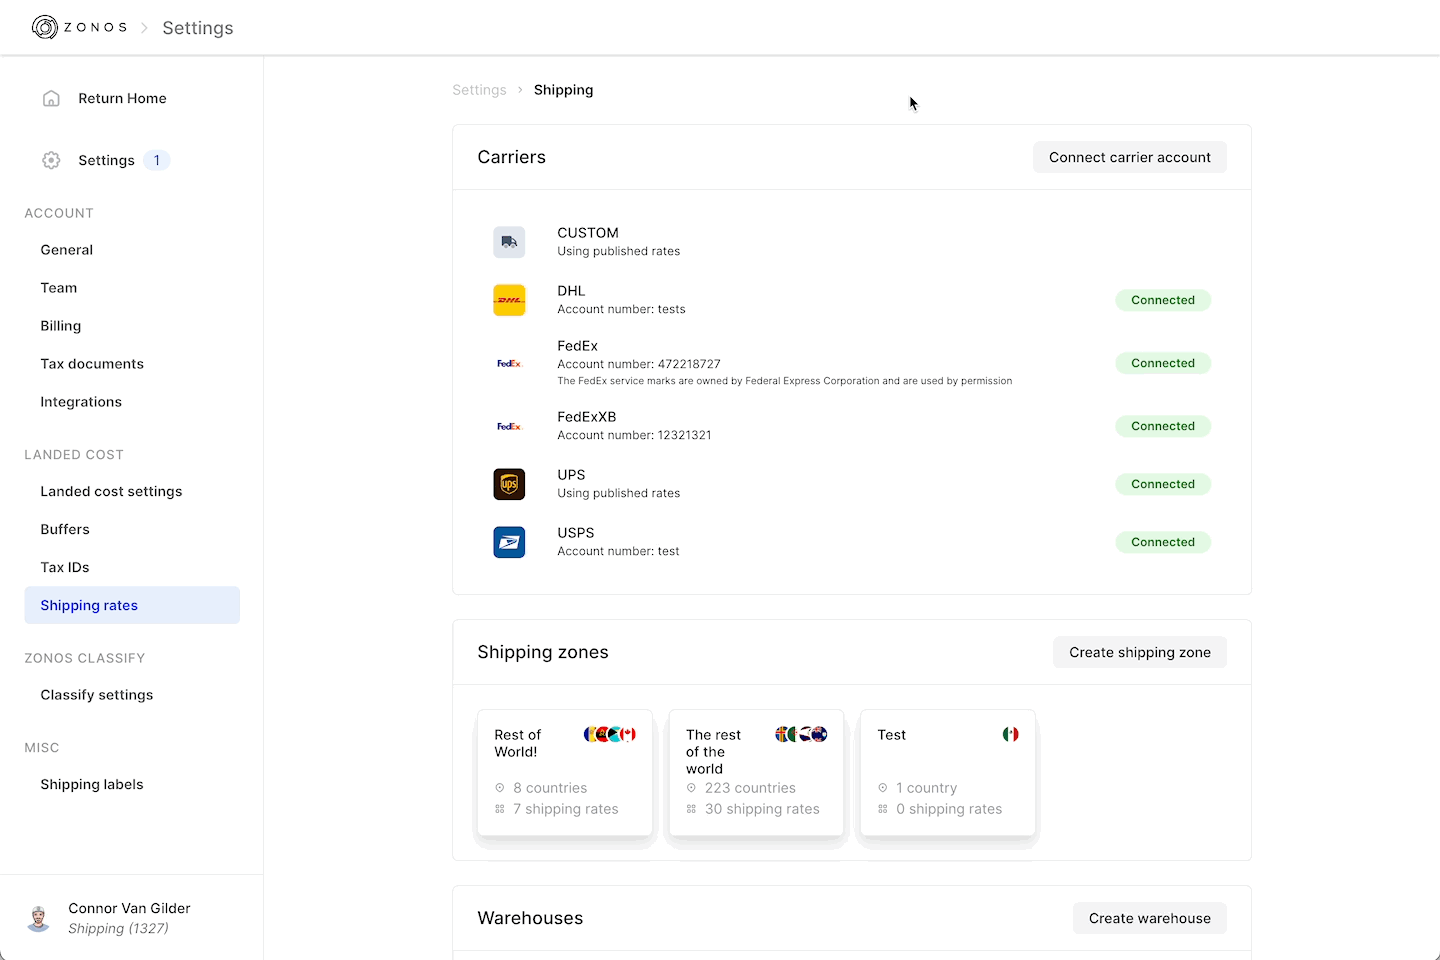1440x960 pixels.
Task: Select Classify settings in sidebar
Action: click(97, 695)
